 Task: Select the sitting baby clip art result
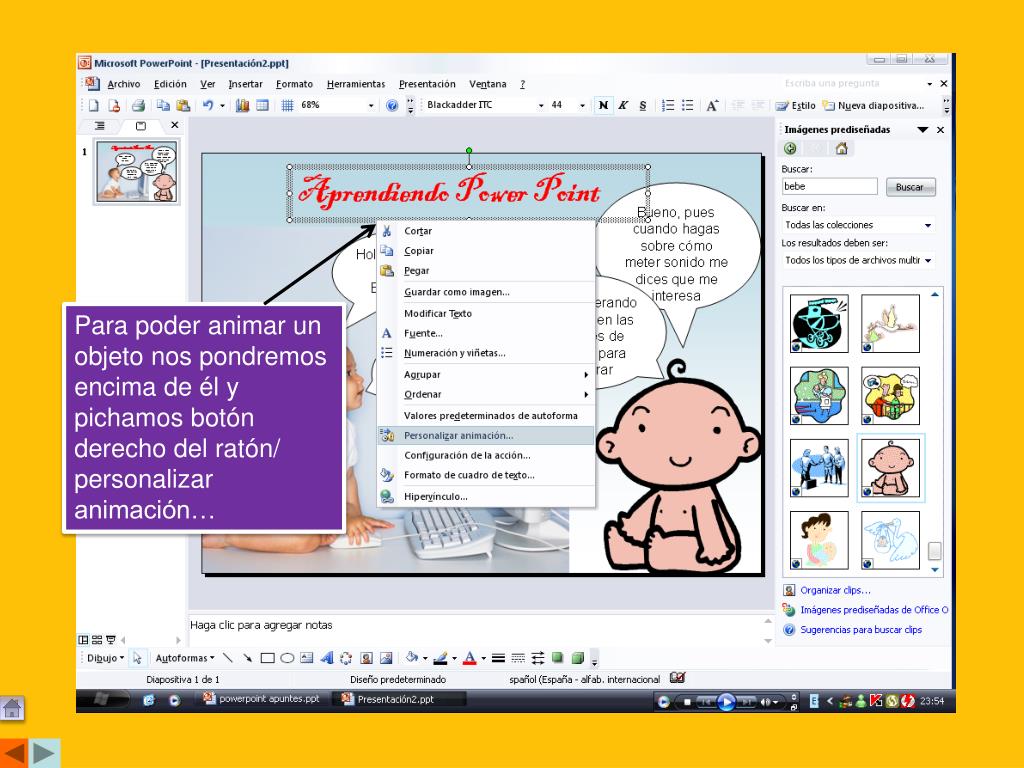point(890,468)
